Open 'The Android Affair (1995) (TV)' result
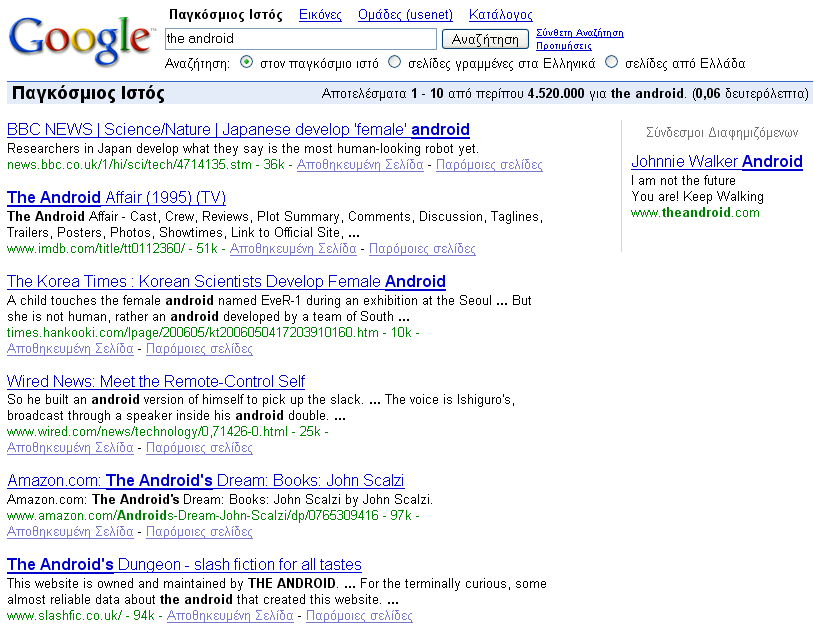The image size is (814, 627). 116,197
